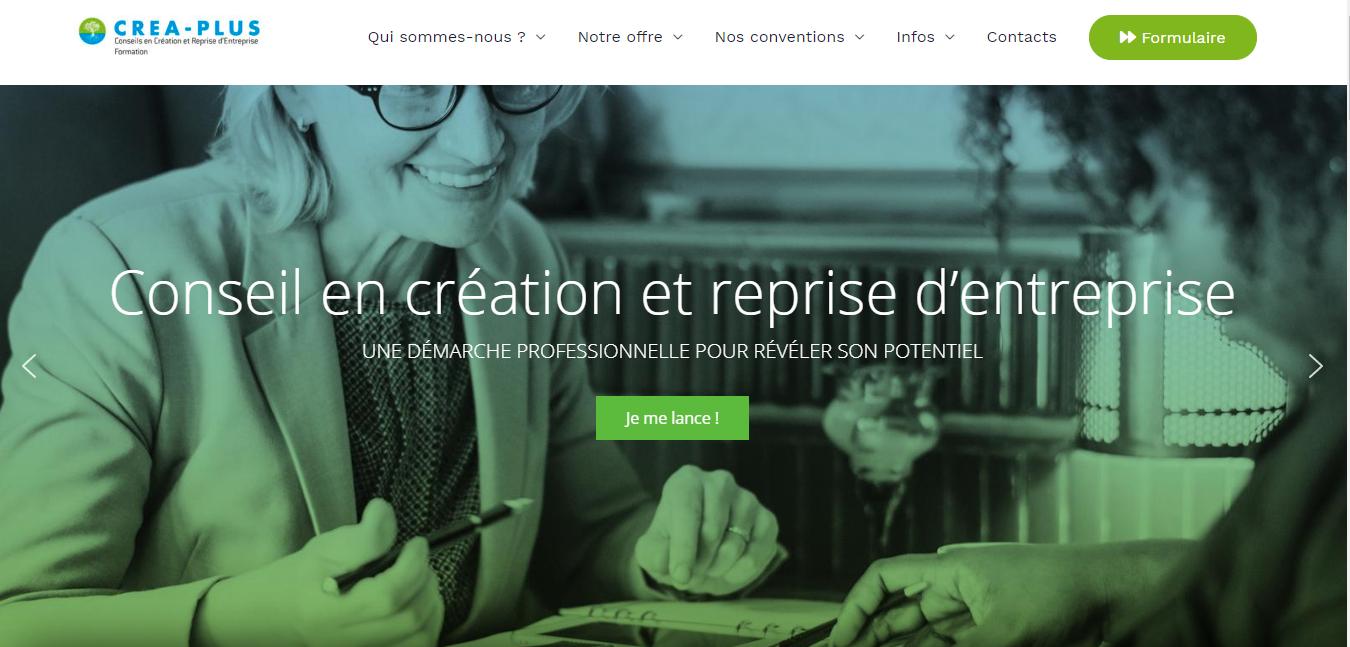Go to the Contacts page
The image size is (1350, 647).
(1022, 37)
